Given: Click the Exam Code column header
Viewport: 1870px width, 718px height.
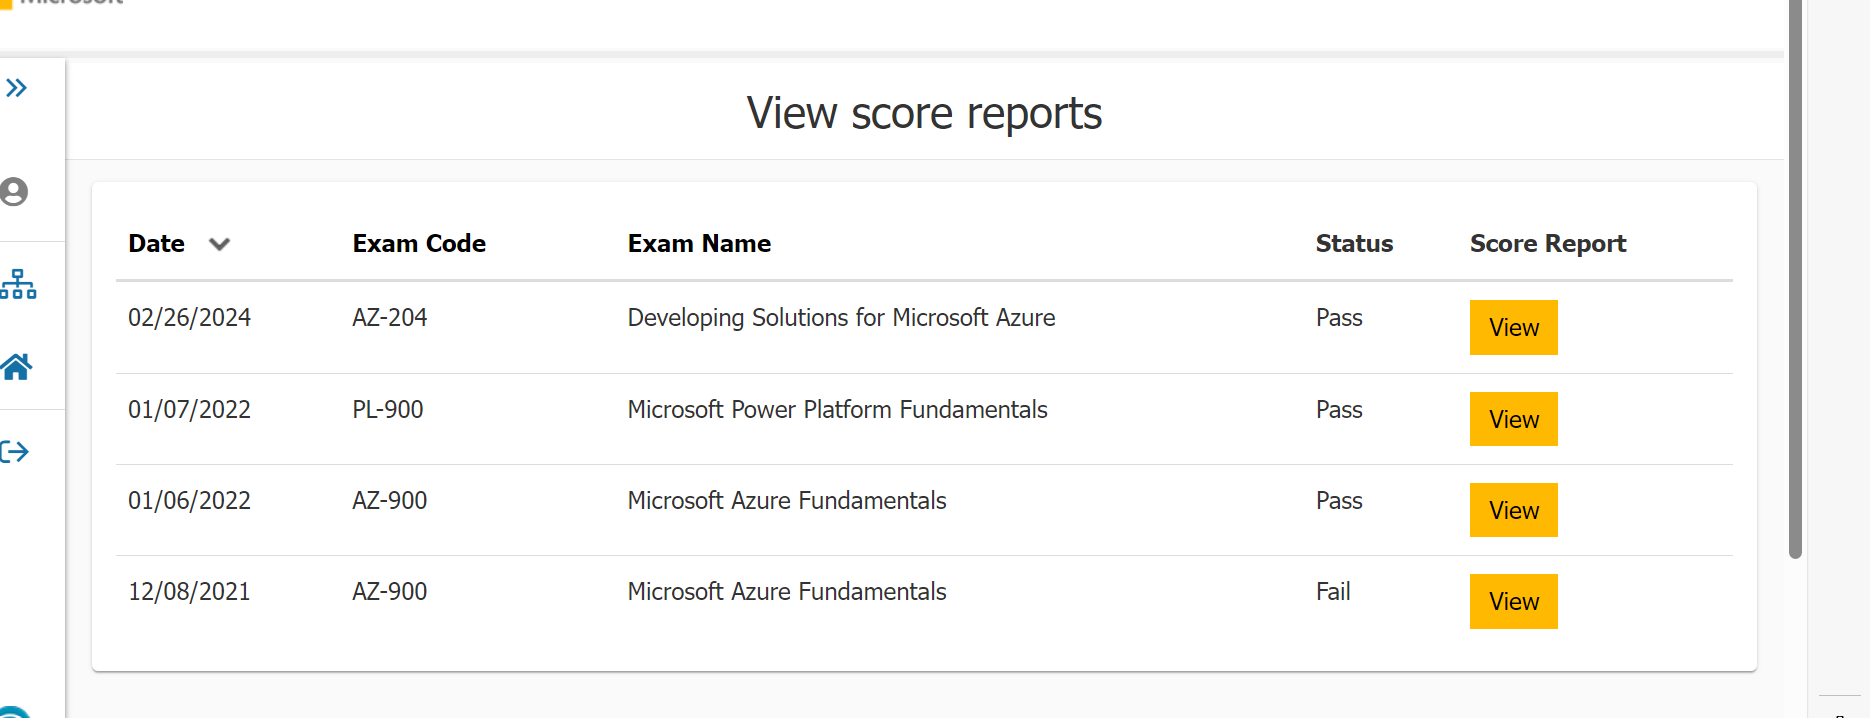Looking at the screenshot, I should [419, 243].
